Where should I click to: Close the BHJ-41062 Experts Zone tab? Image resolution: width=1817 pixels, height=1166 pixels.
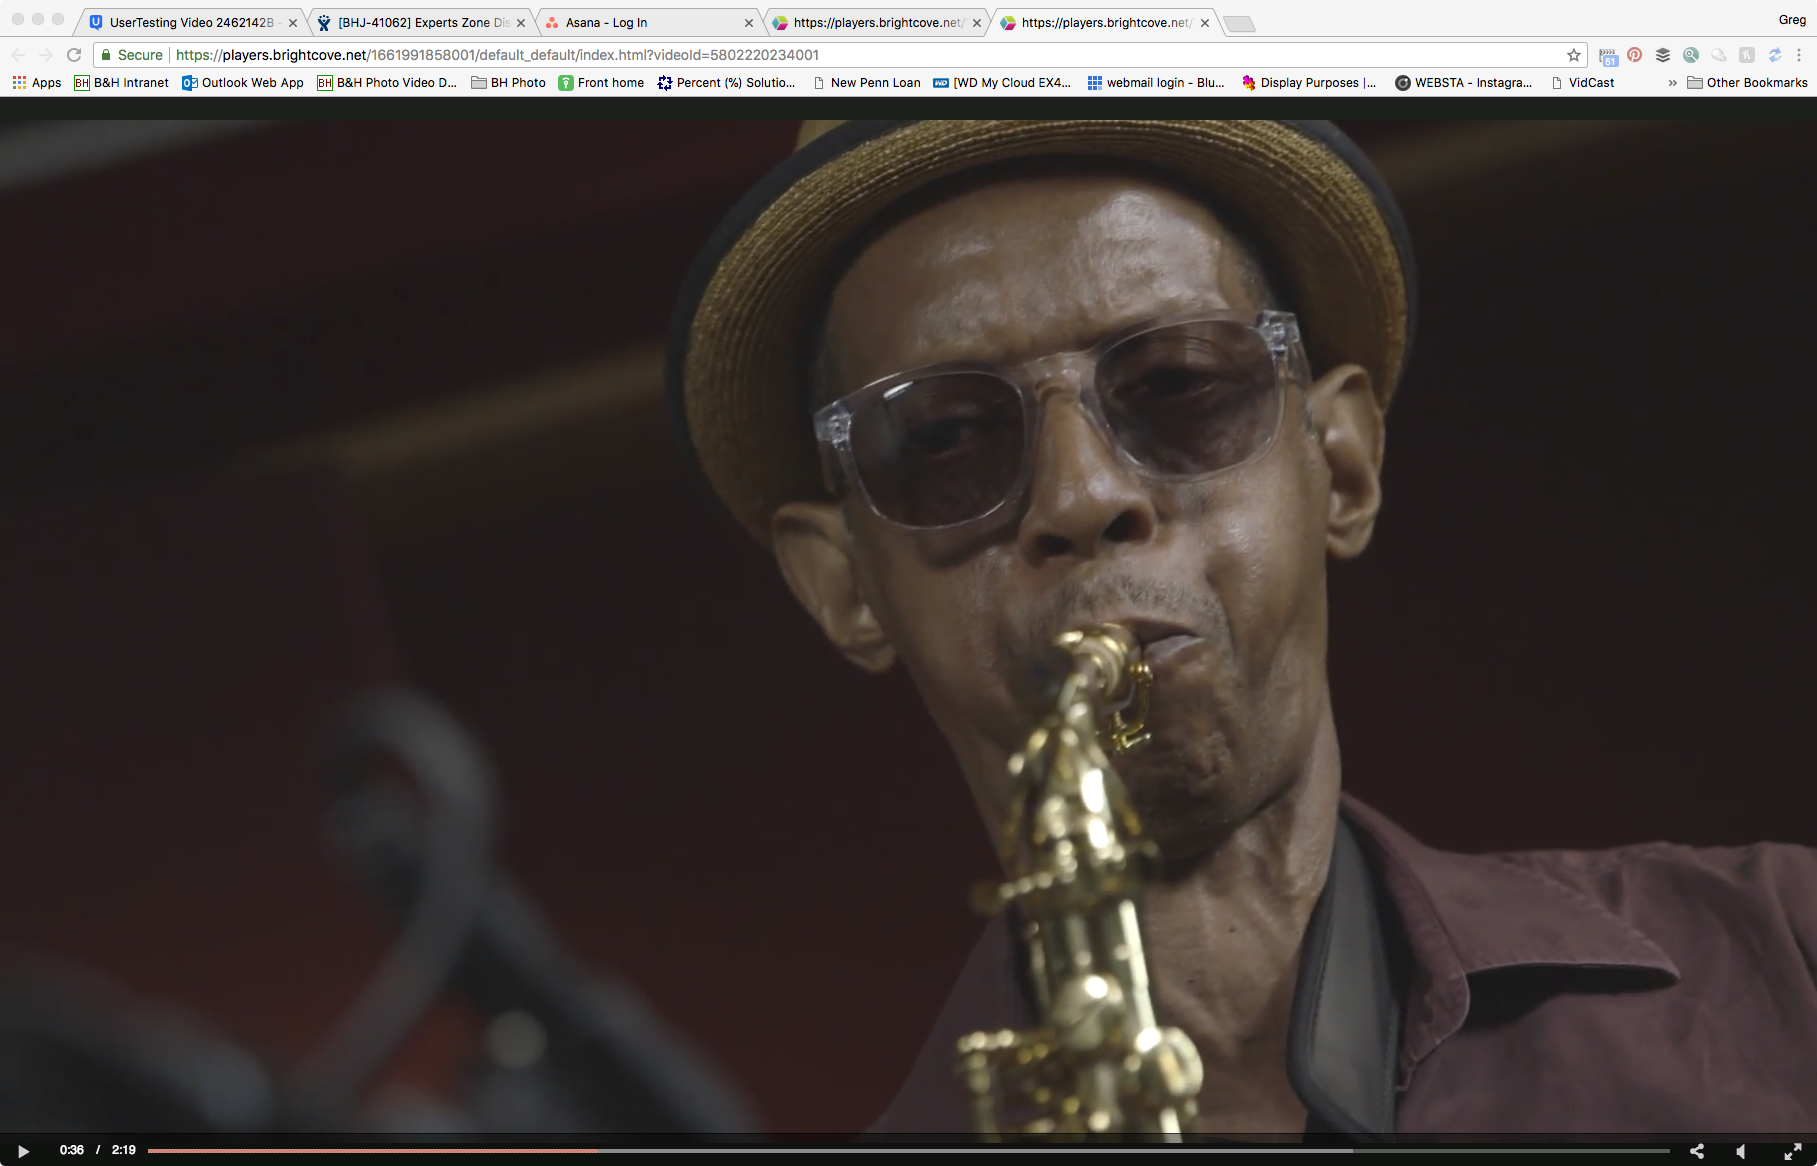pyautogui.click(x=521, y=23)
